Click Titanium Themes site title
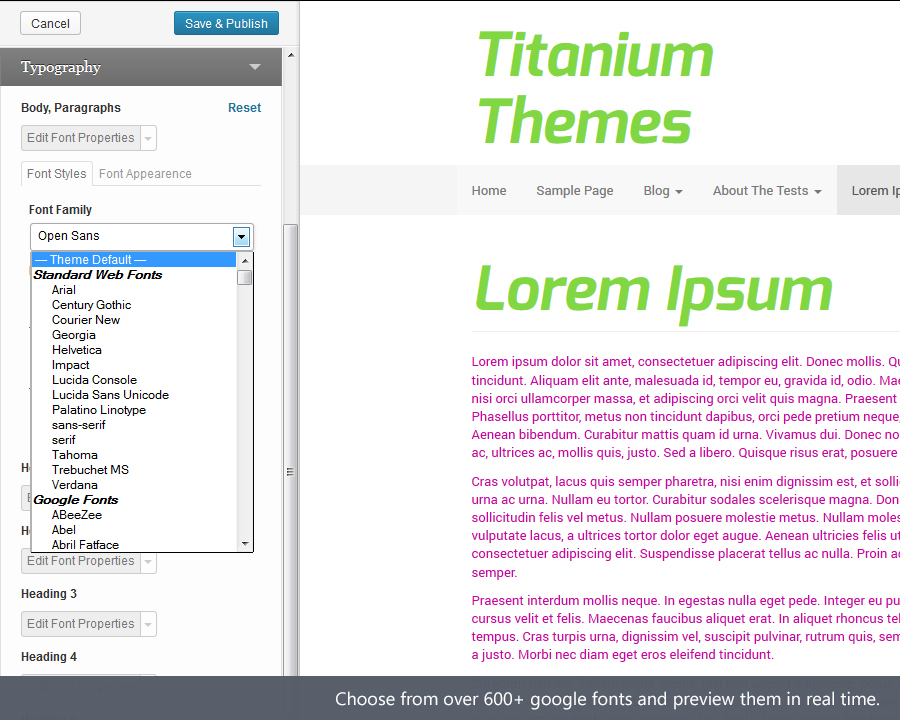Image resolution: width=900 pixels, height=720 pixels. 595,87
